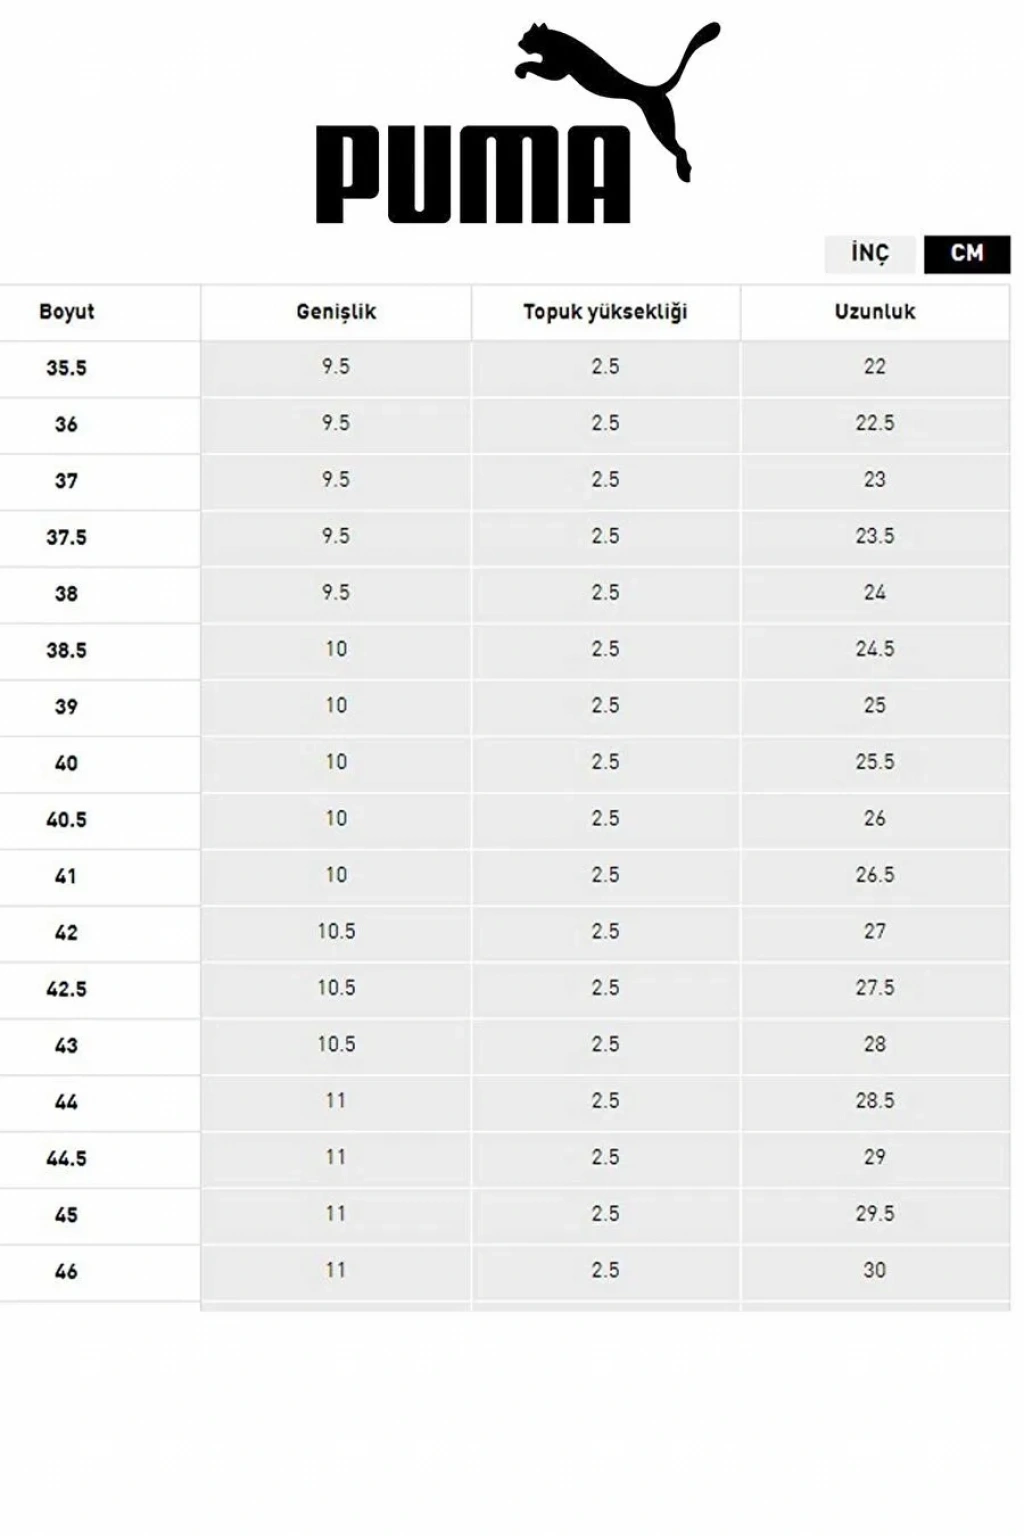Select size 35.5 row label
1024x1536 pixels.
[67, 368]
